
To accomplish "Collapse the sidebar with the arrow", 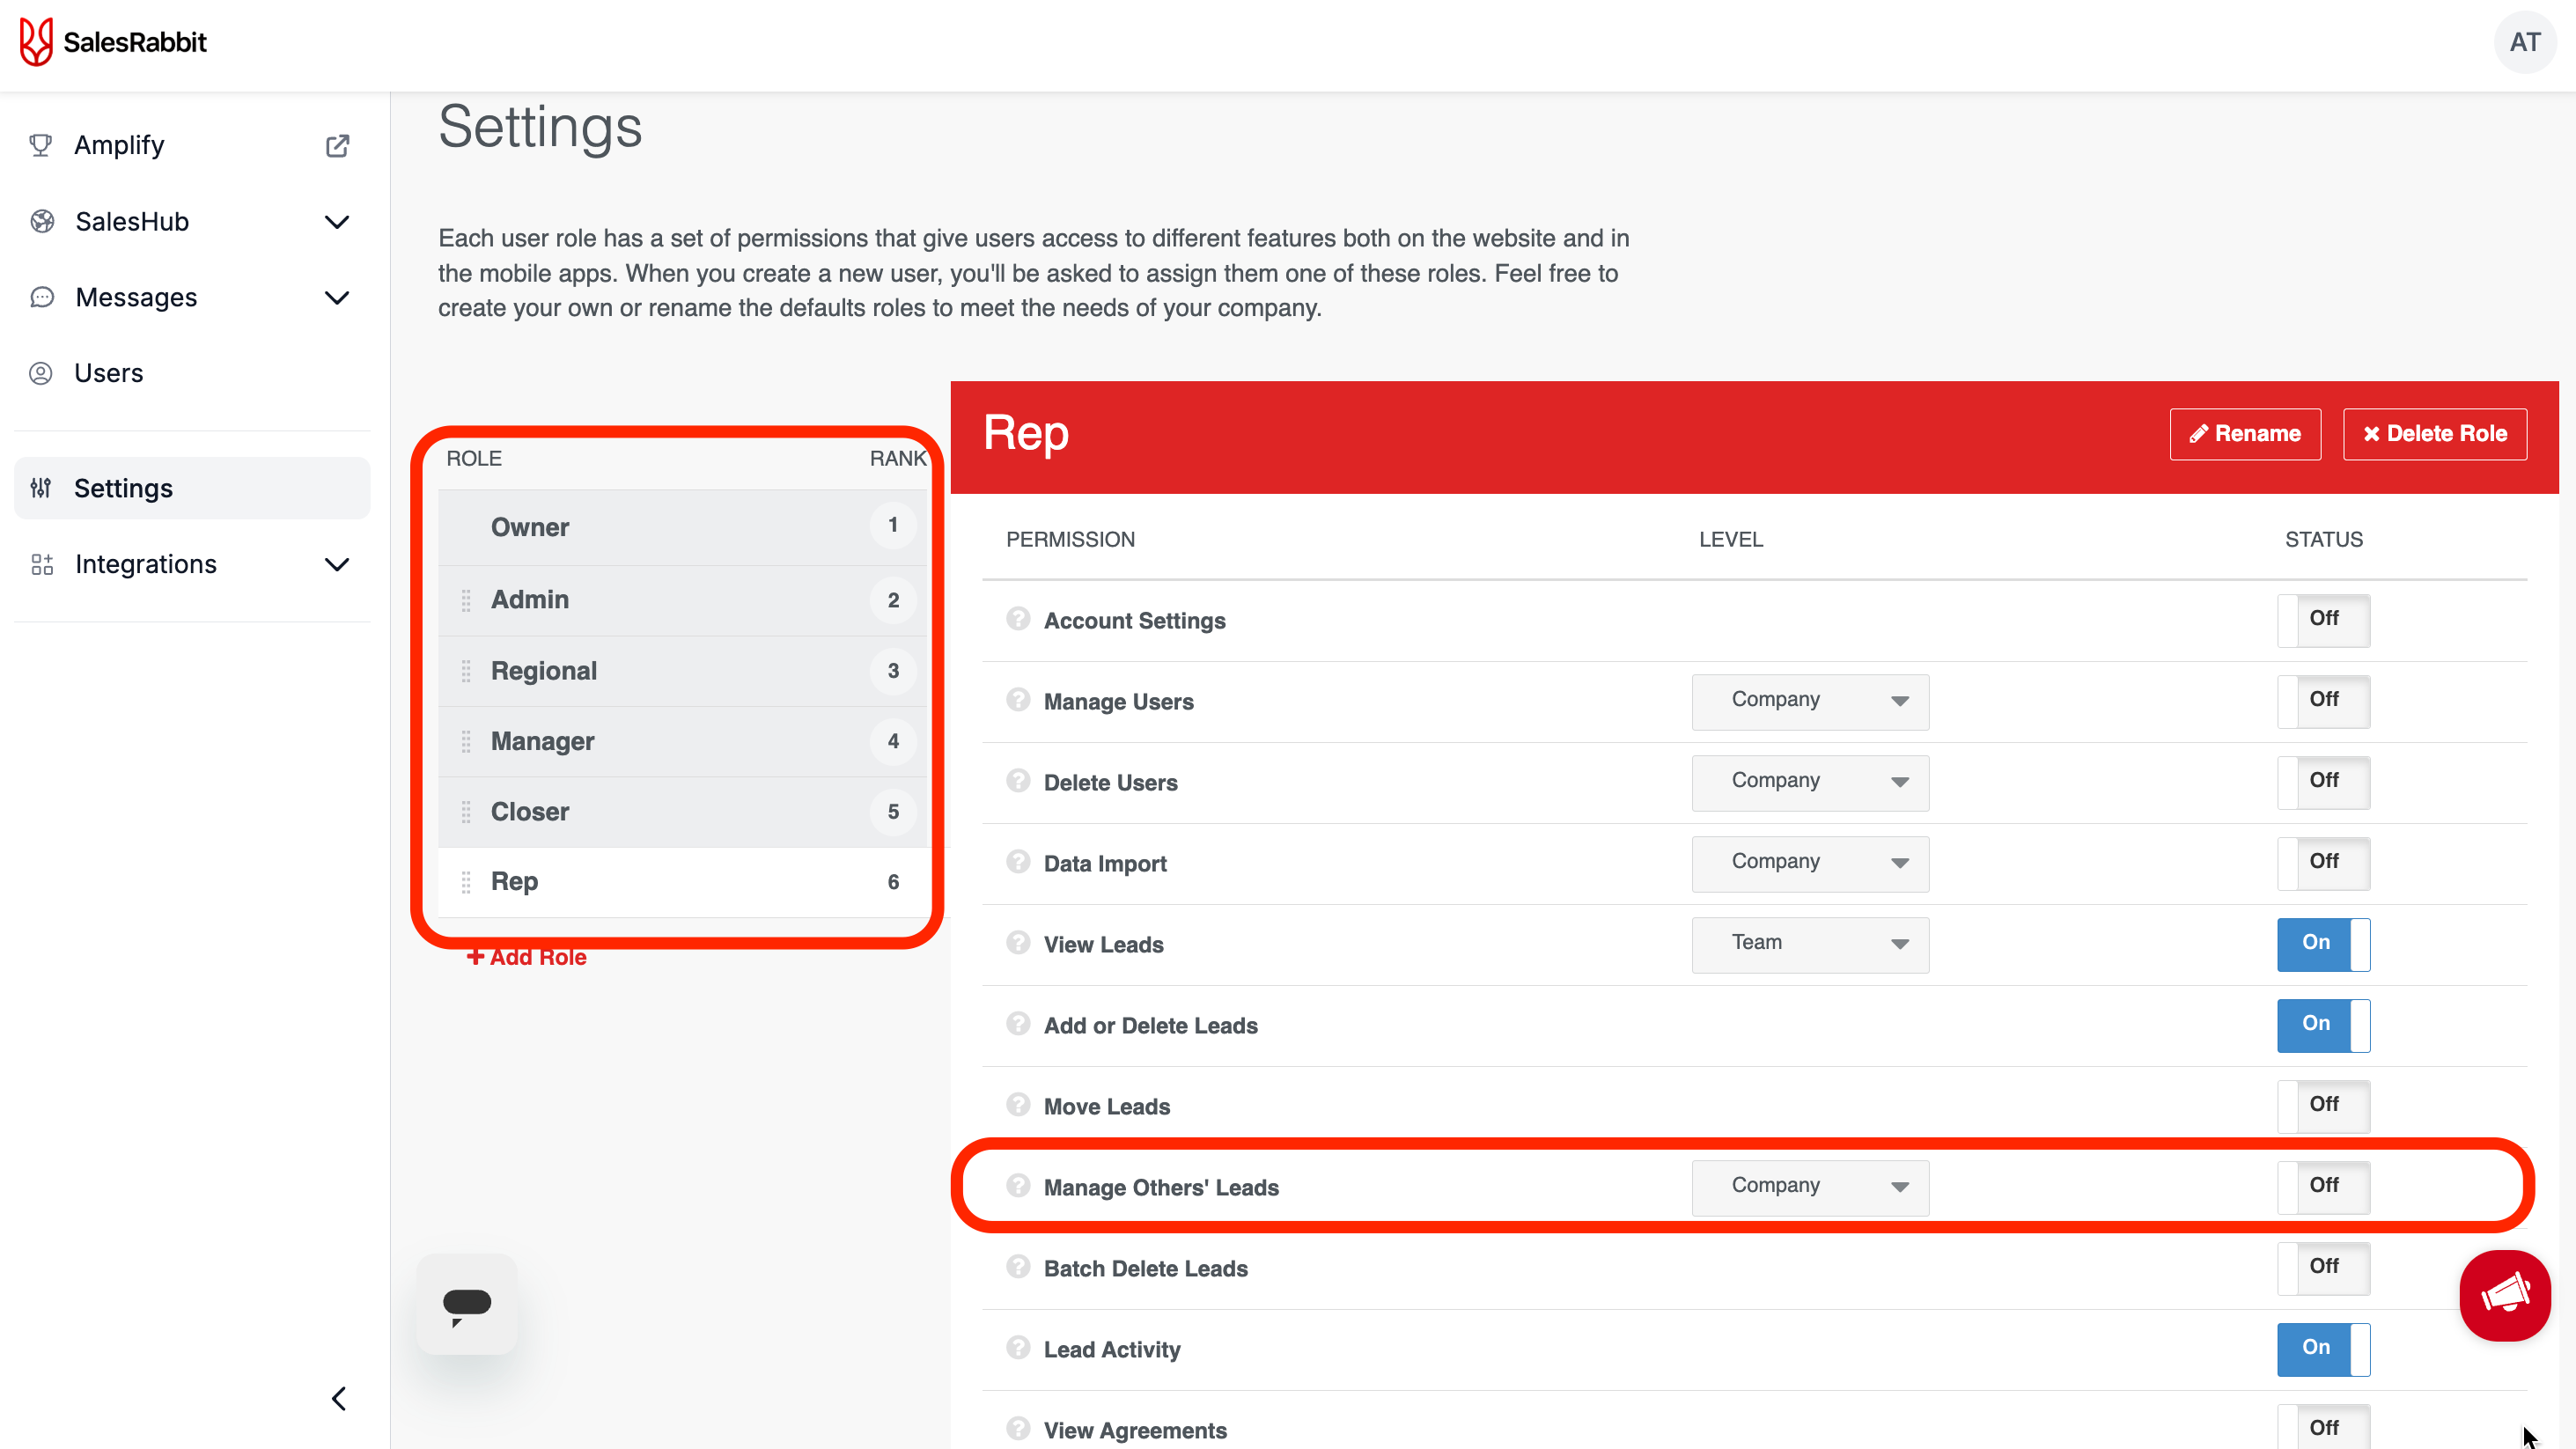I will (x=339, y=1398).
